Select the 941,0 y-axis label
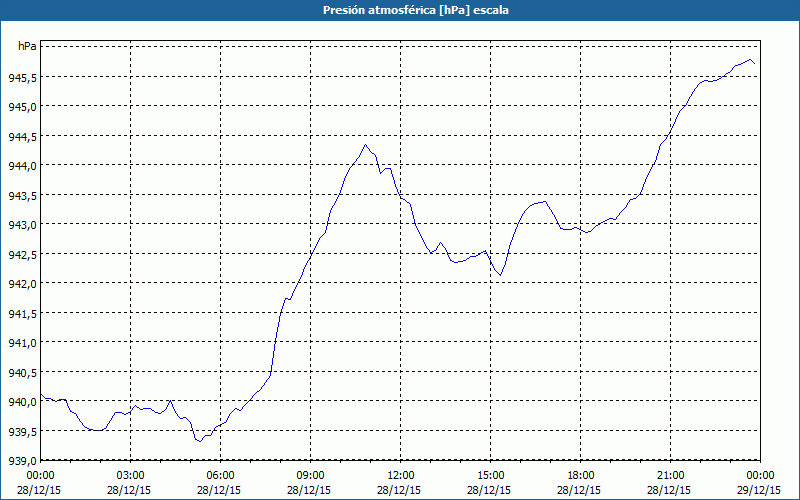 pyautogui.click(x=20, y=343)
